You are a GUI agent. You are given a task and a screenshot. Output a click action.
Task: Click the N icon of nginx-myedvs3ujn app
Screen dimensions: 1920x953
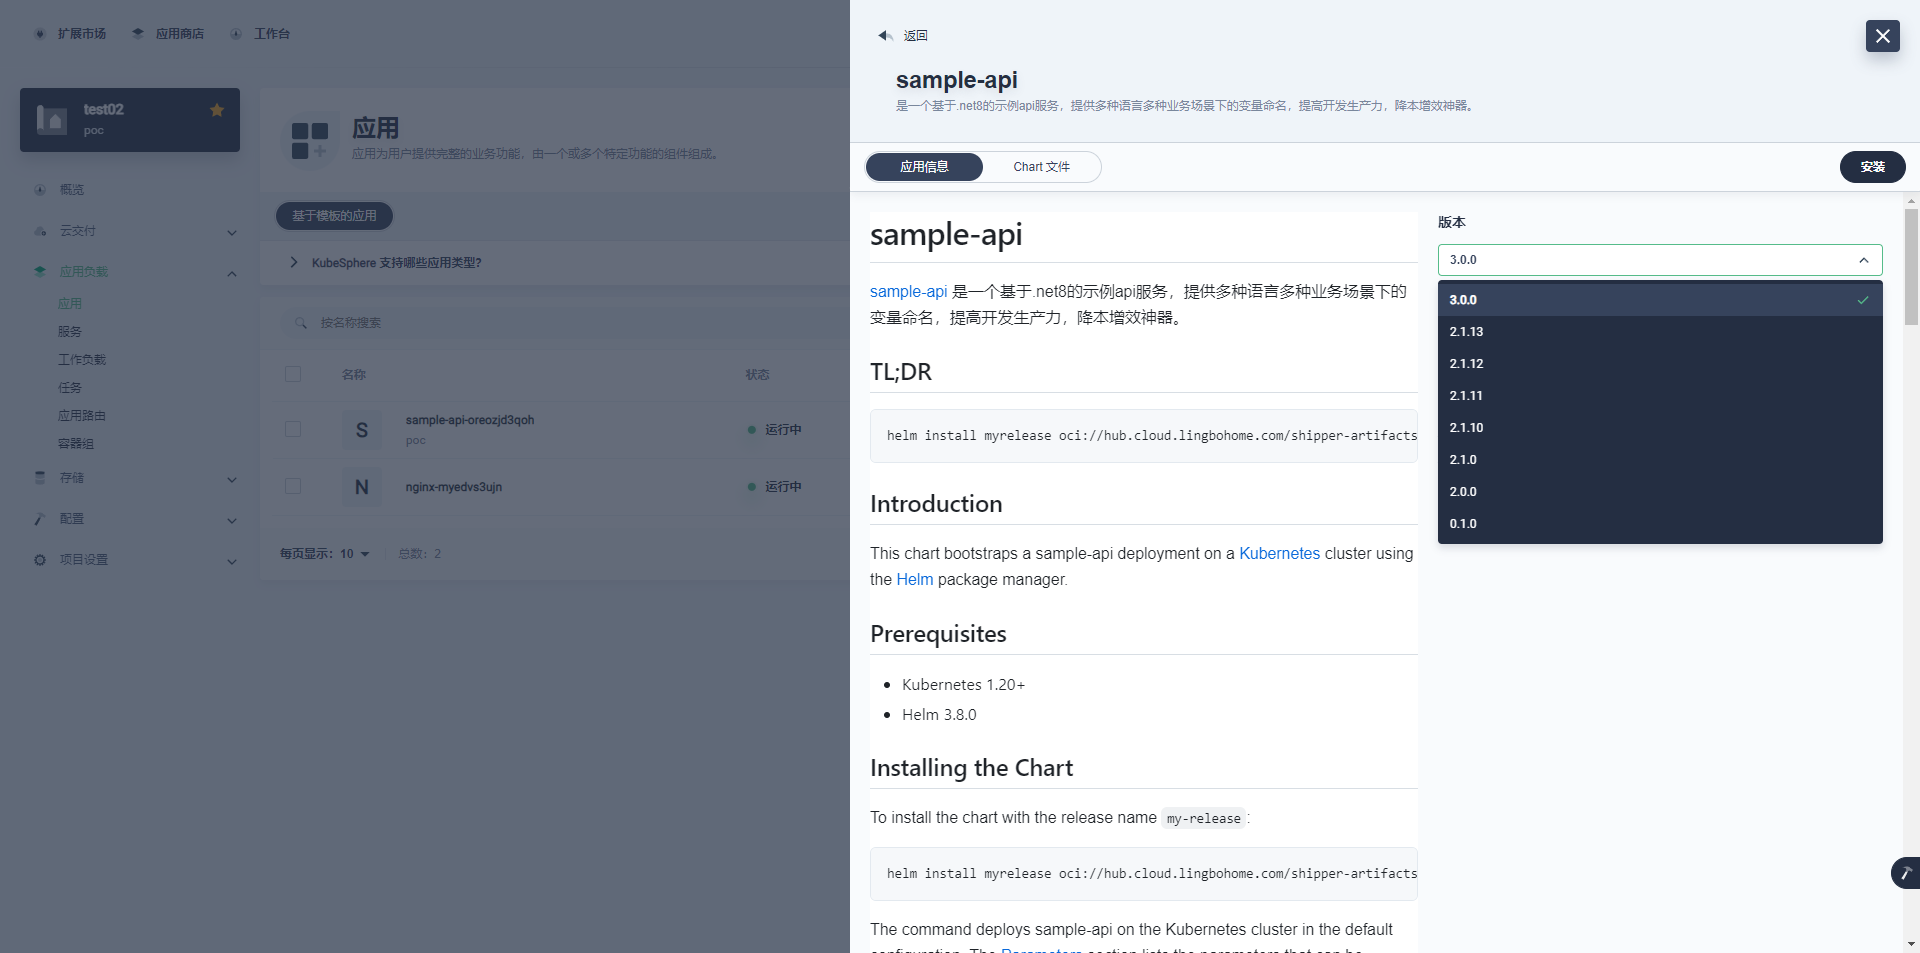tap(362, 487)
